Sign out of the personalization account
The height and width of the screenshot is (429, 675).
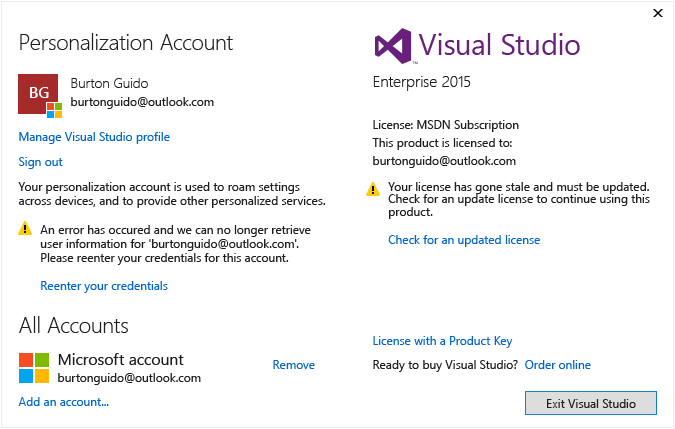pyautogui.click(x=40, y=162)
